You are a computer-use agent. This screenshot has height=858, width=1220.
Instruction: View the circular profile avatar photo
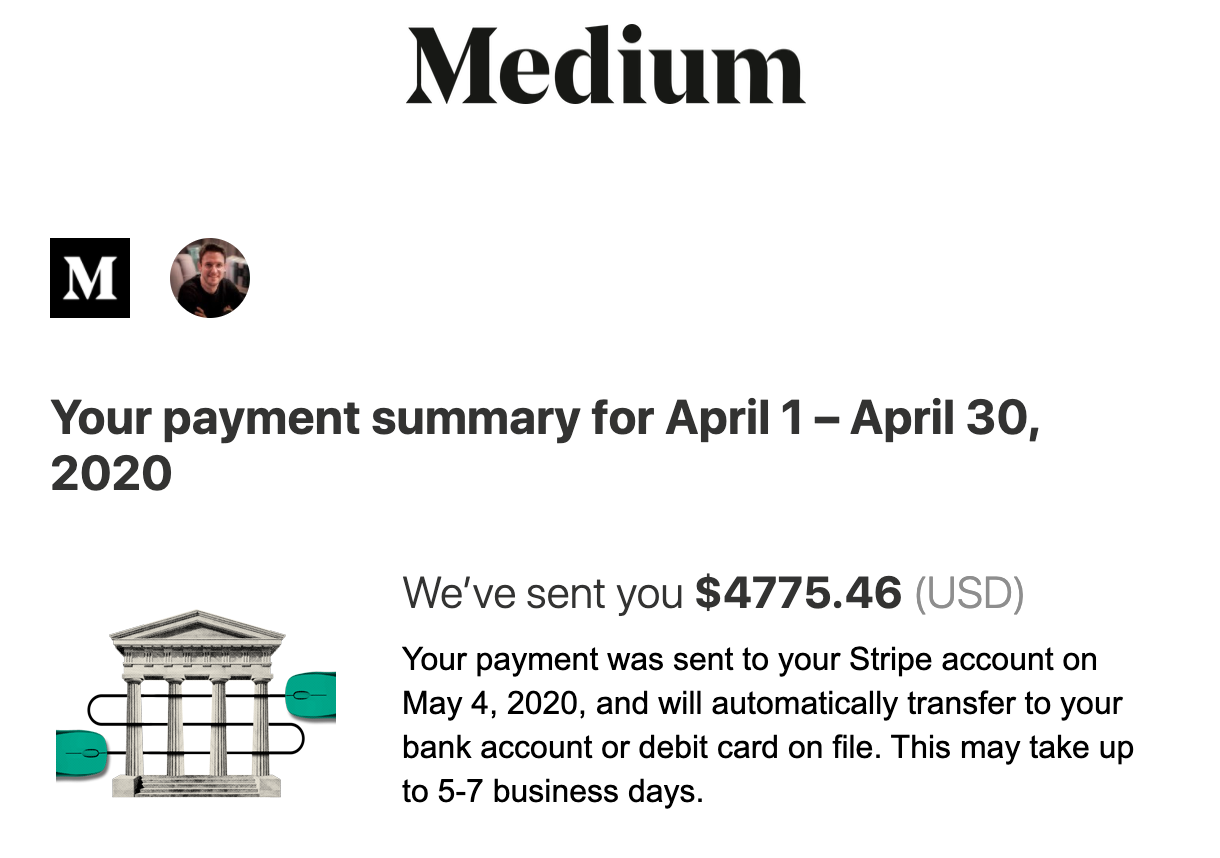click(x=210, y=278)
